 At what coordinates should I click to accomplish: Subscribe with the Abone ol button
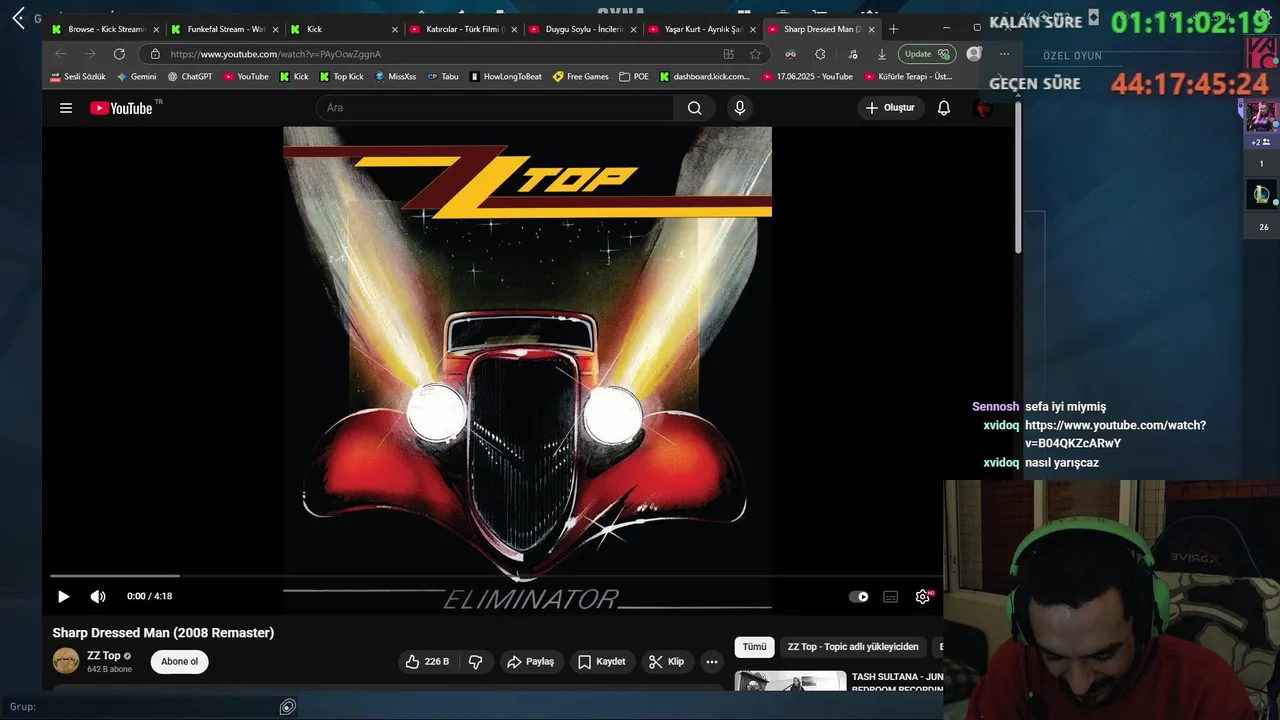click(180, 662)
